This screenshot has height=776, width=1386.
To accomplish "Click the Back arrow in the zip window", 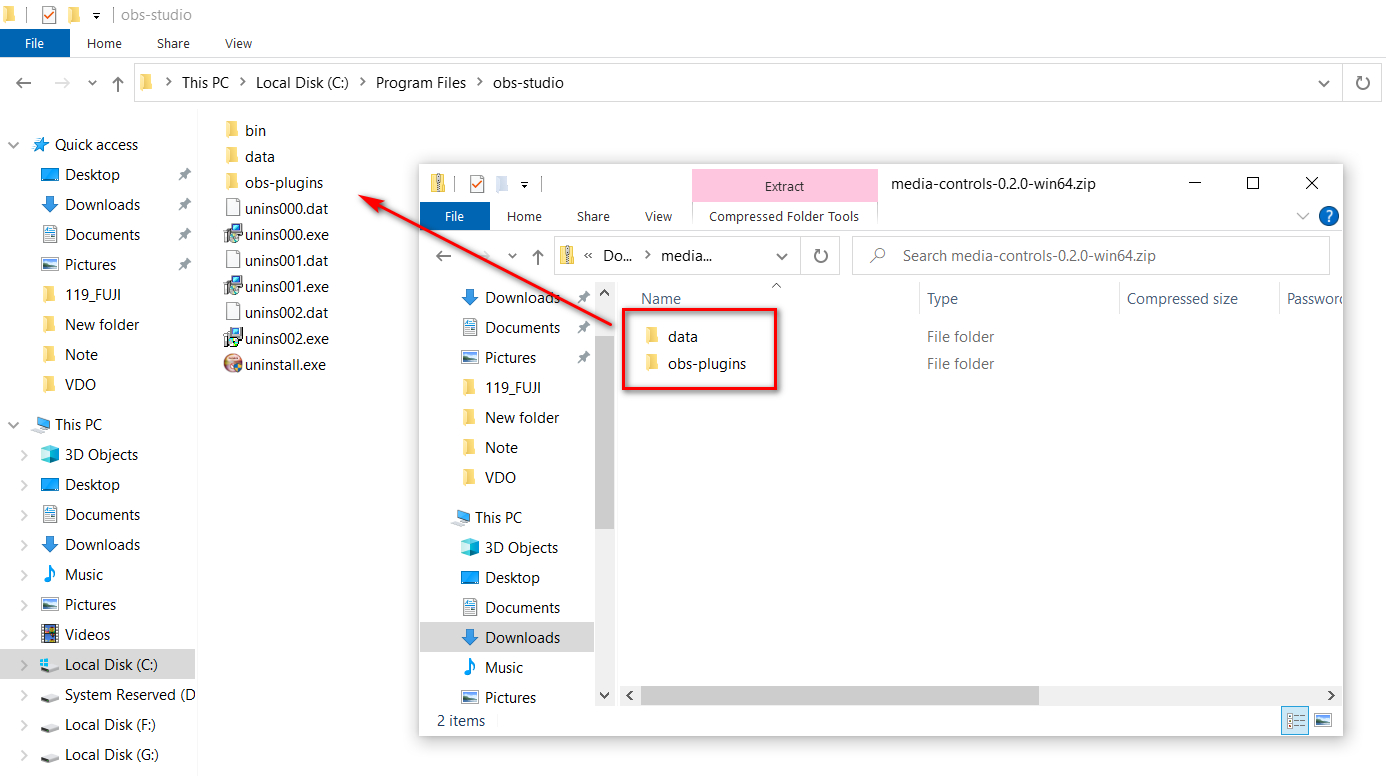I will coord(444,255).
